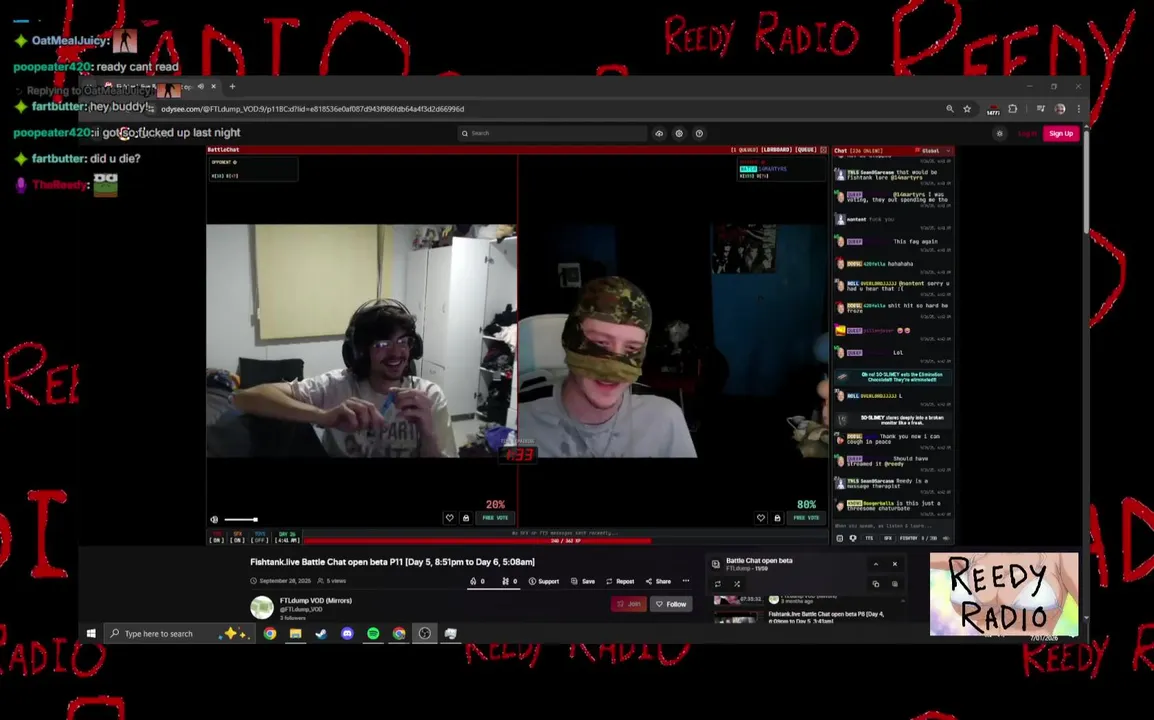
Task: Click FREE VOTE for the 80% player
Action: click(x=807, y=518)
